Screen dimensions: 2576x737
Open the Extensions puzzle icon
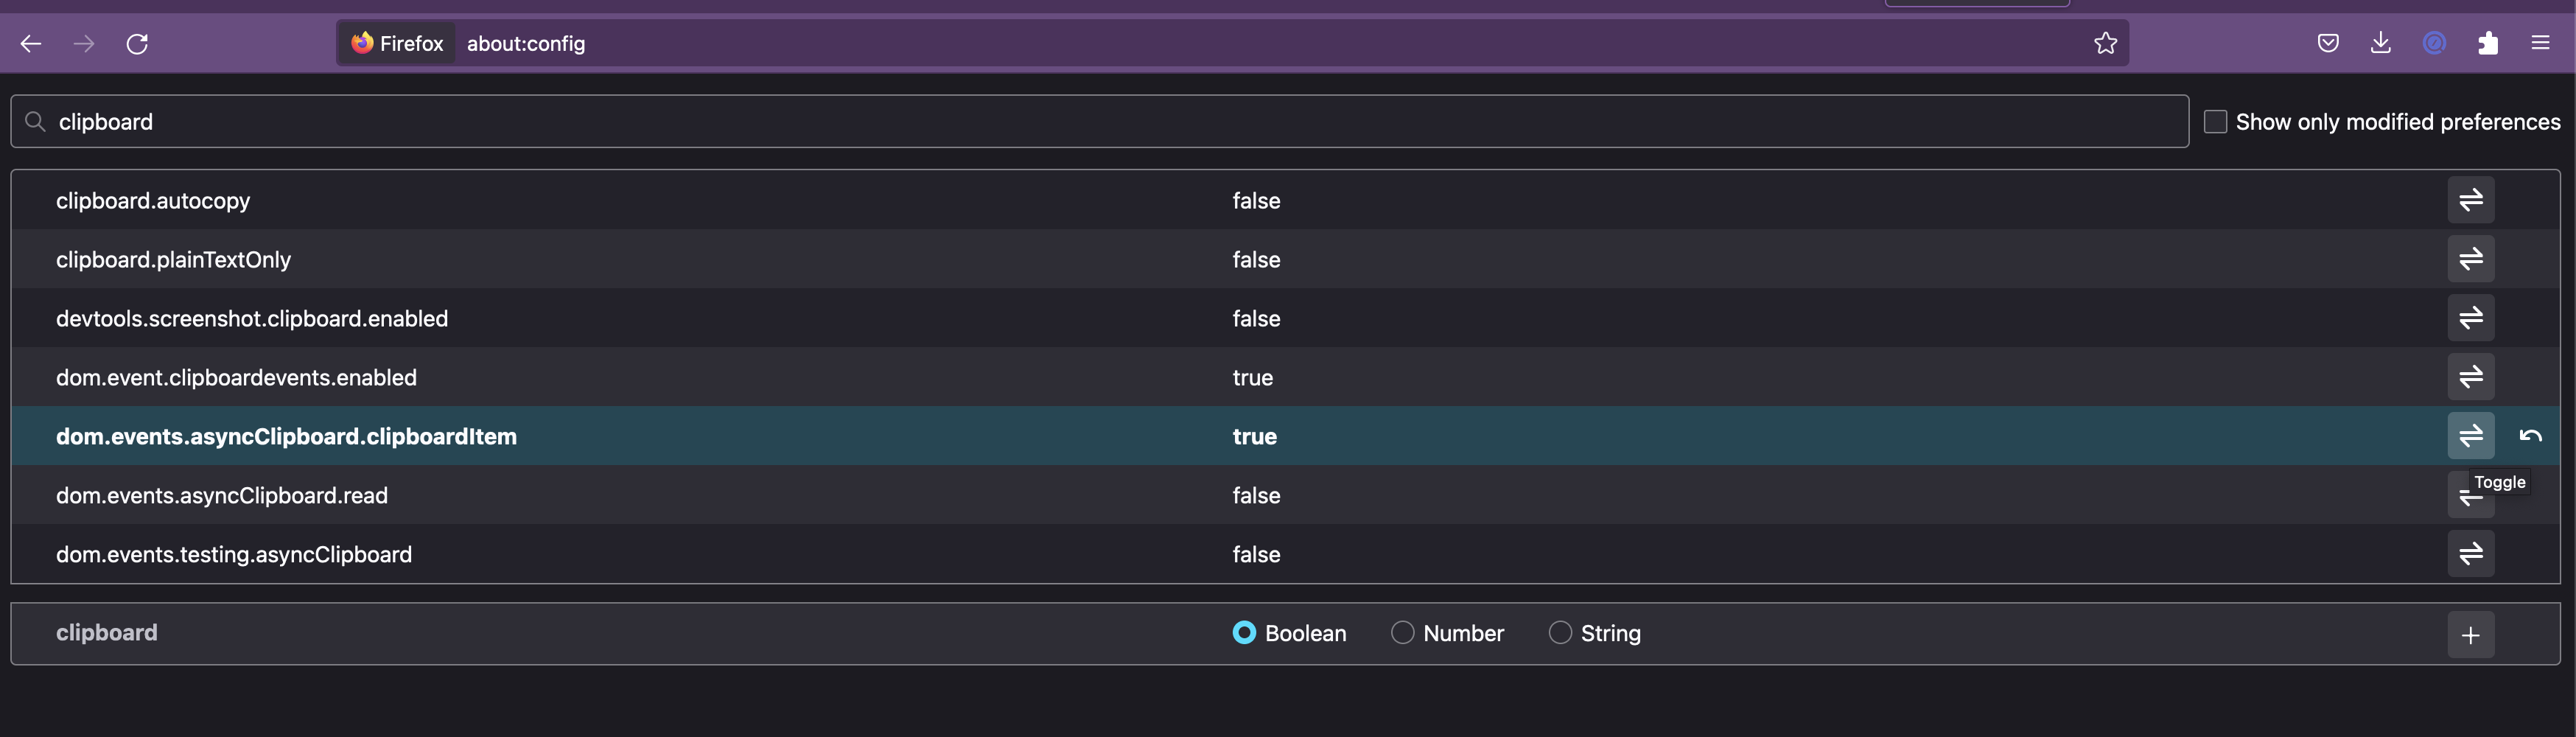click(x=2488, y=43)
